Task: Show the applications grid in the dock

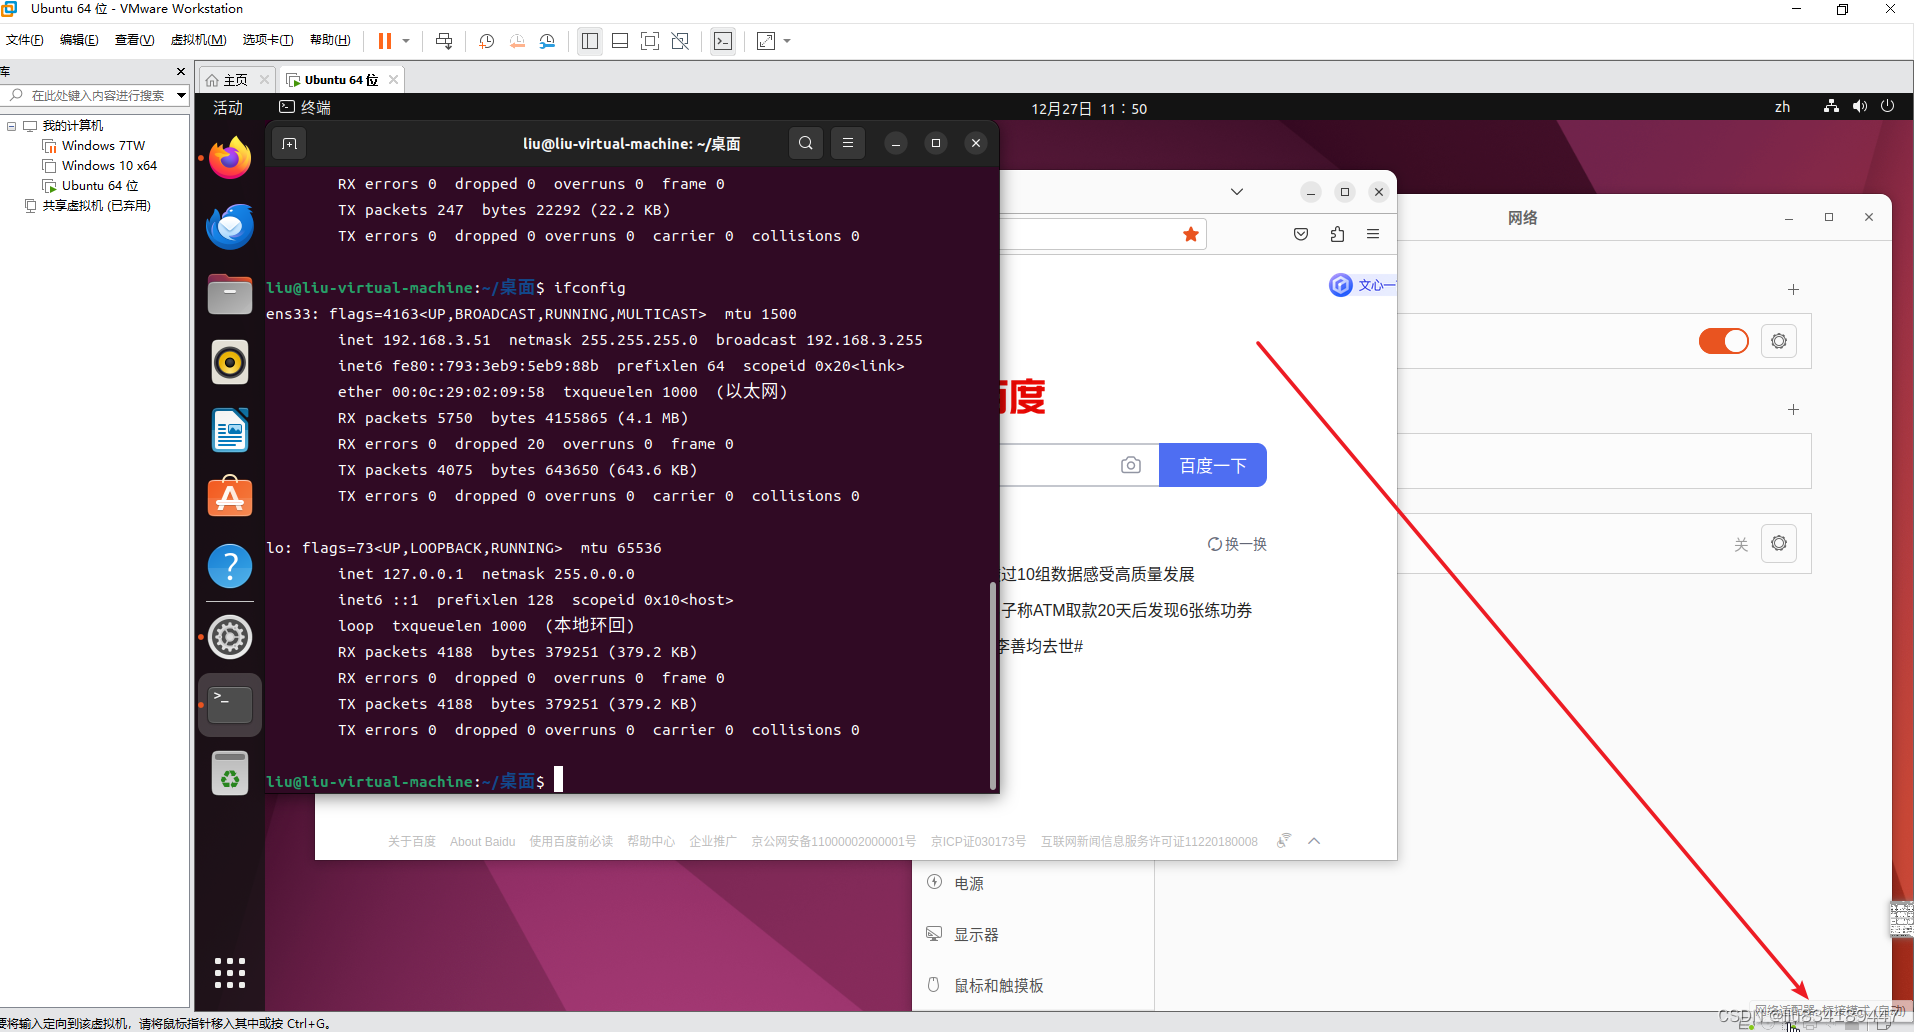Action: (x=230, y=972)
